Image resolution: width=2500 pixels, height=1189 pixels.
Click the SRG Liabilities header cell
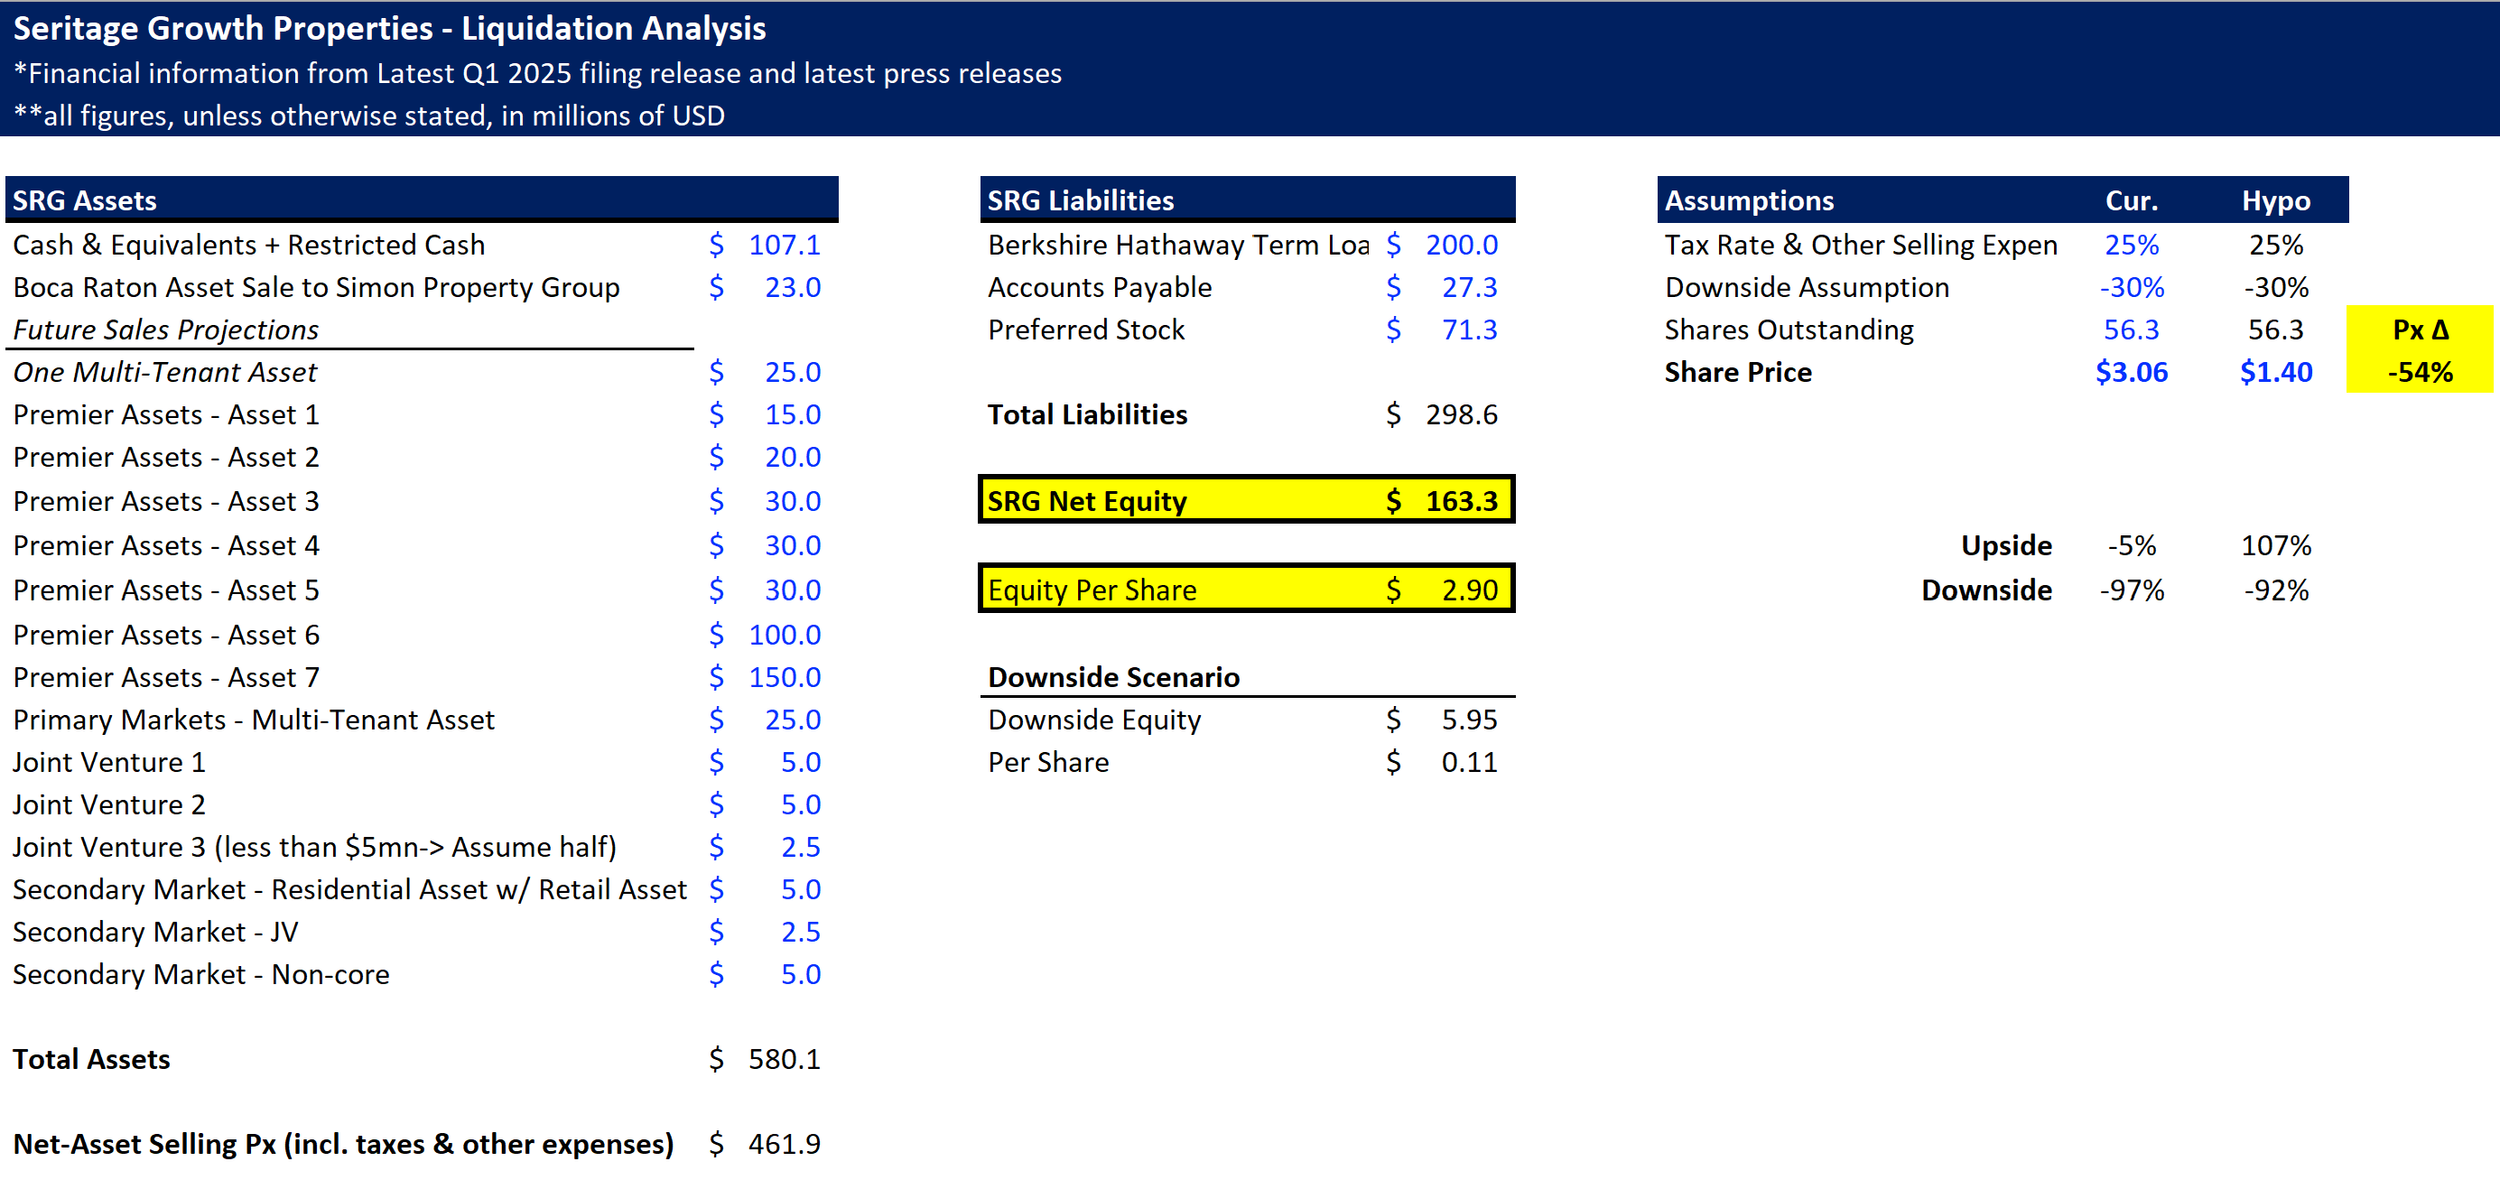1247,200
